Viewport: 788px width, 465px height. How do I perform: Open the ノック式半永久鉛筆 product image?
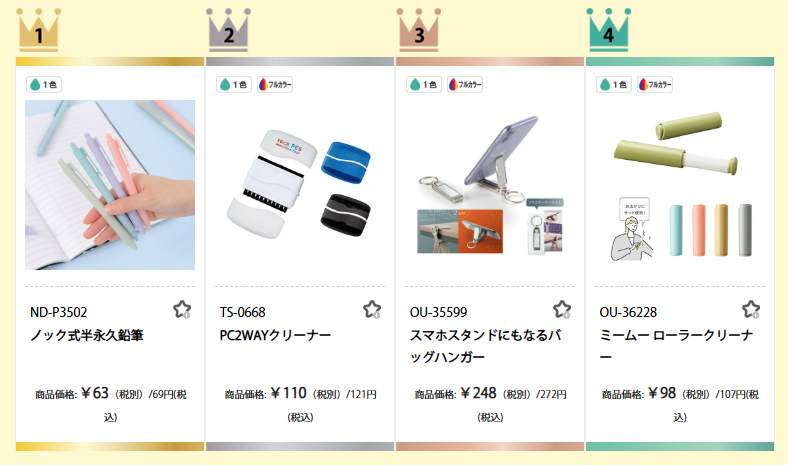[x=110, y=185]
